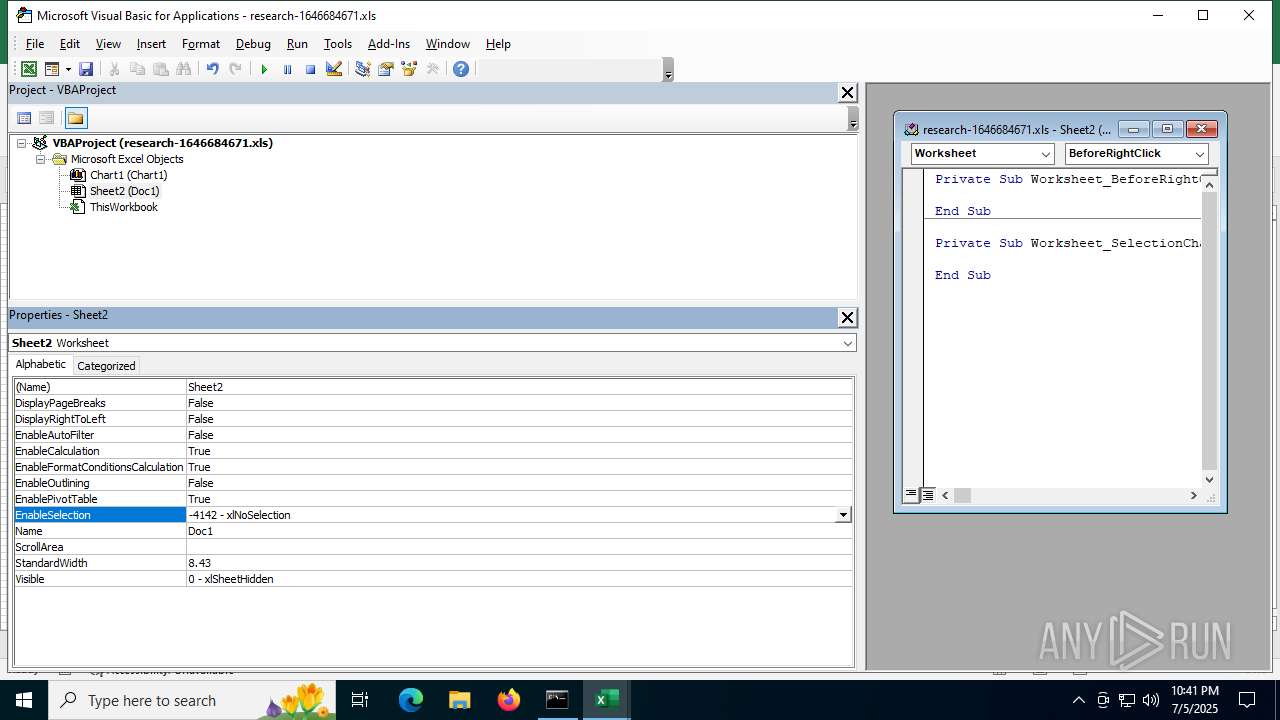Switch to the Categorized tab

(x=106, y=366)
